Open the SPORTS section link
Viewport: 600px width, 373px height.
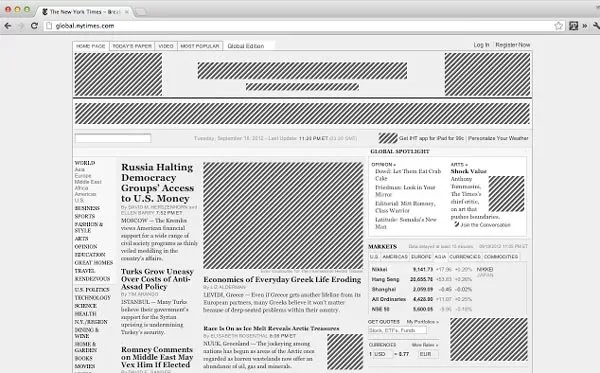[85, 216]
